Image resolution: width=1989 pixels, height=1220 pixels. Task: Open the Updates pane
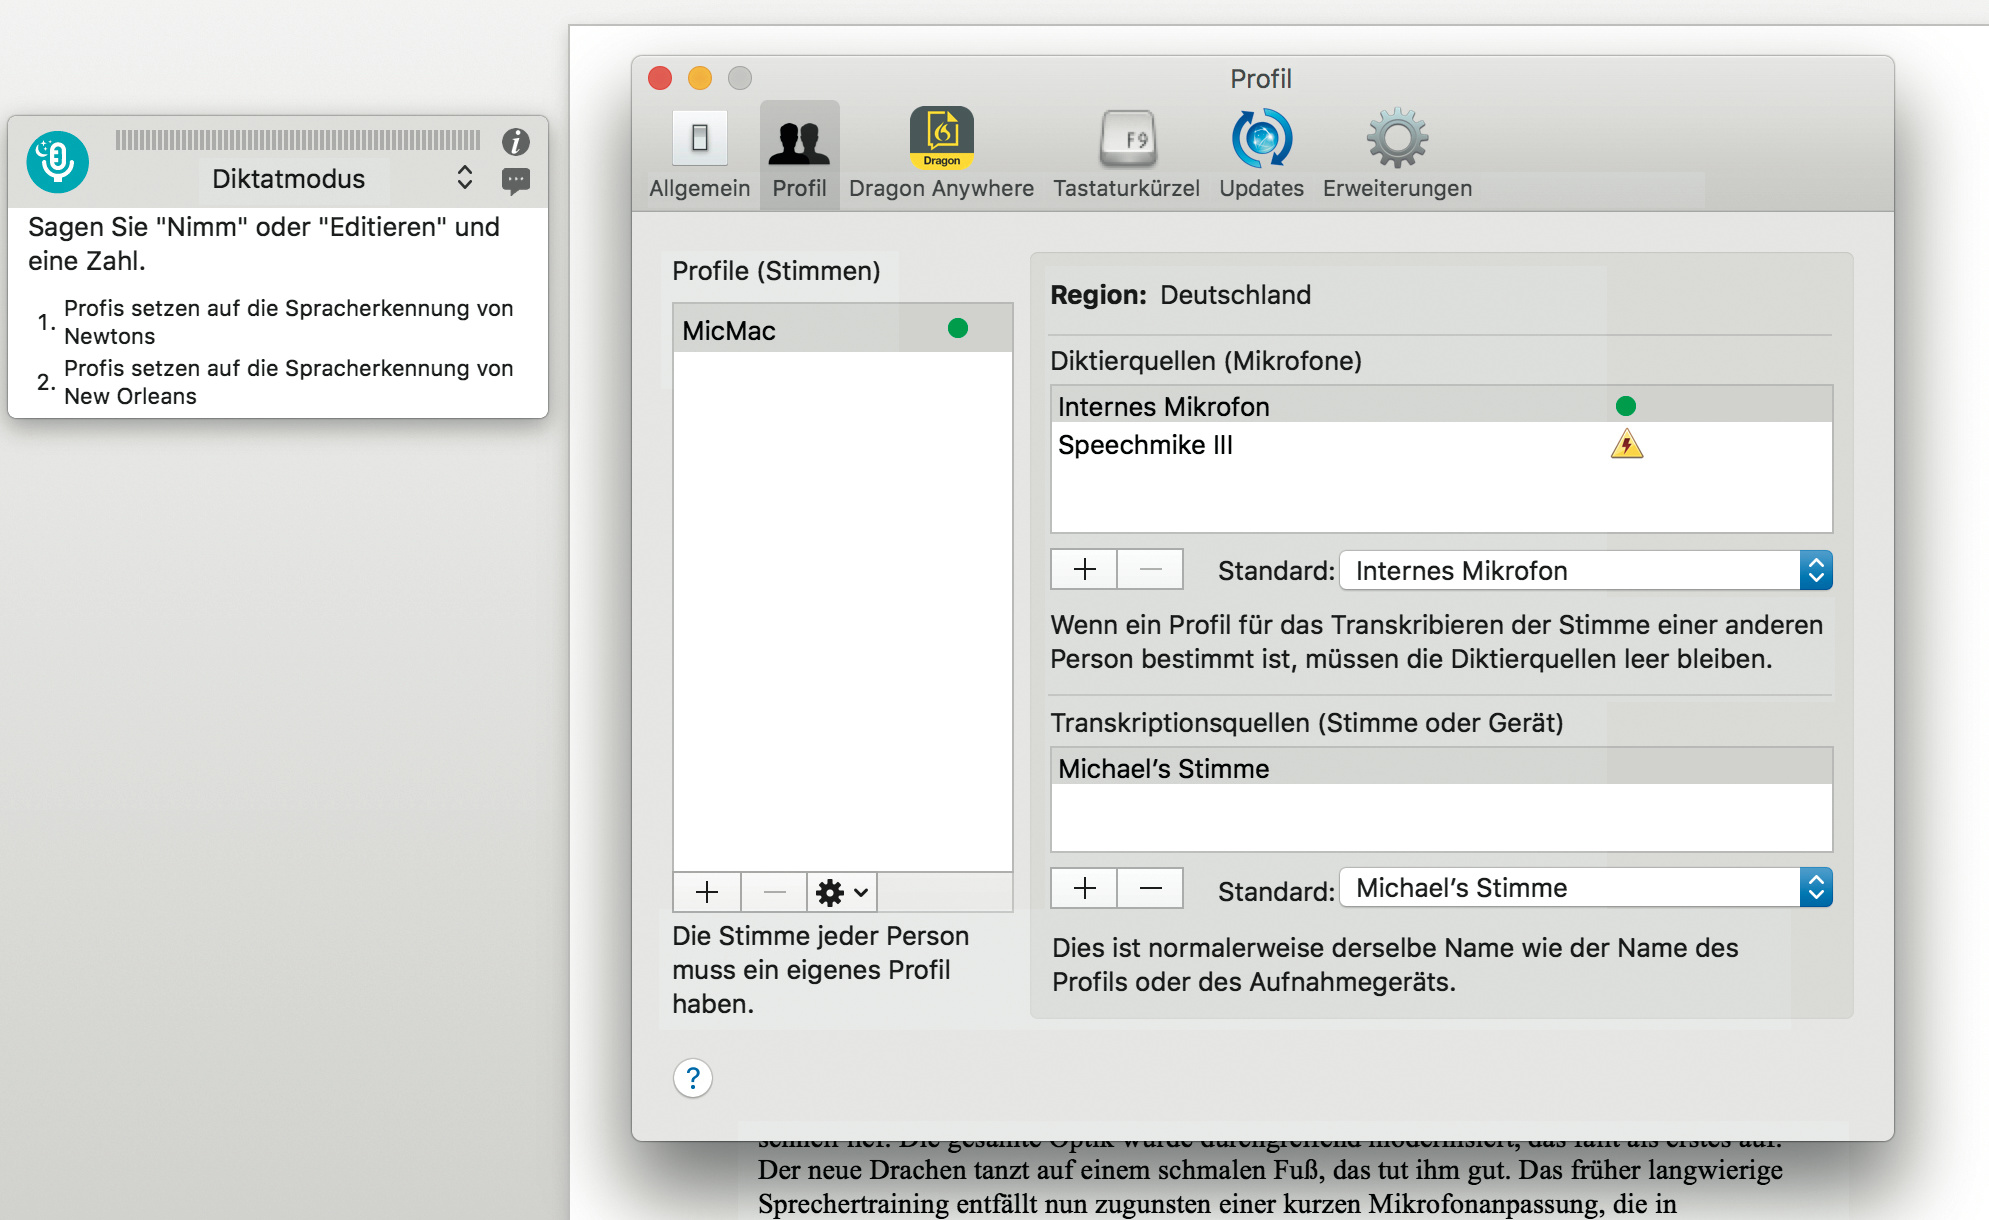pos(1261,155)
